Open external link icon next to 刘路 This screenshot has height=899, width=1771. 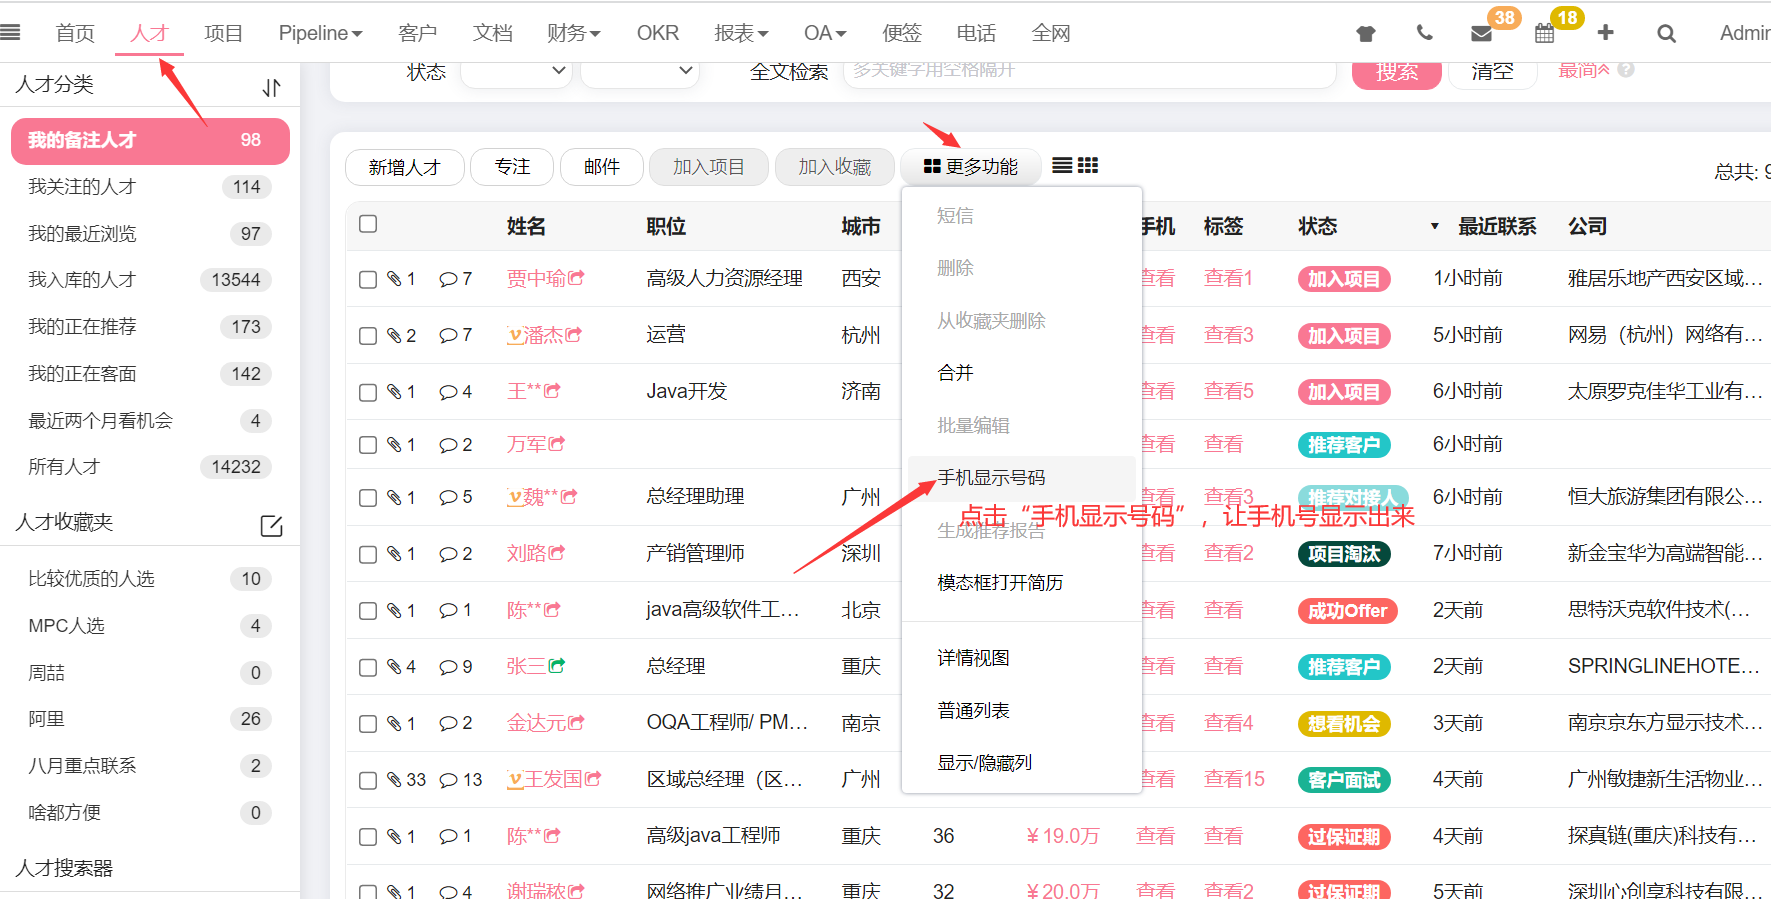[557, 552]
